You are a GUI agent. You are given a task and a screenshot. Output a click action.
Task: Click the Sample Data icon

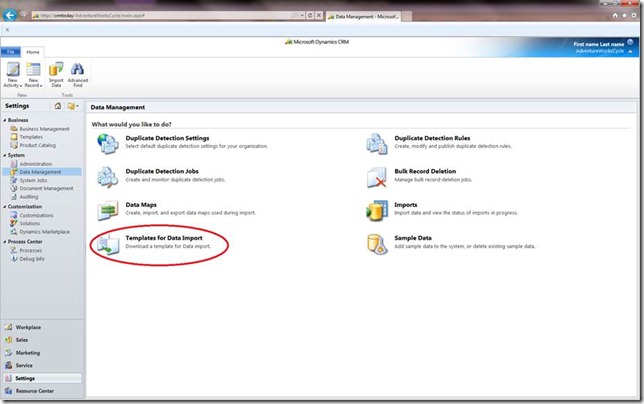coord(377,243)
